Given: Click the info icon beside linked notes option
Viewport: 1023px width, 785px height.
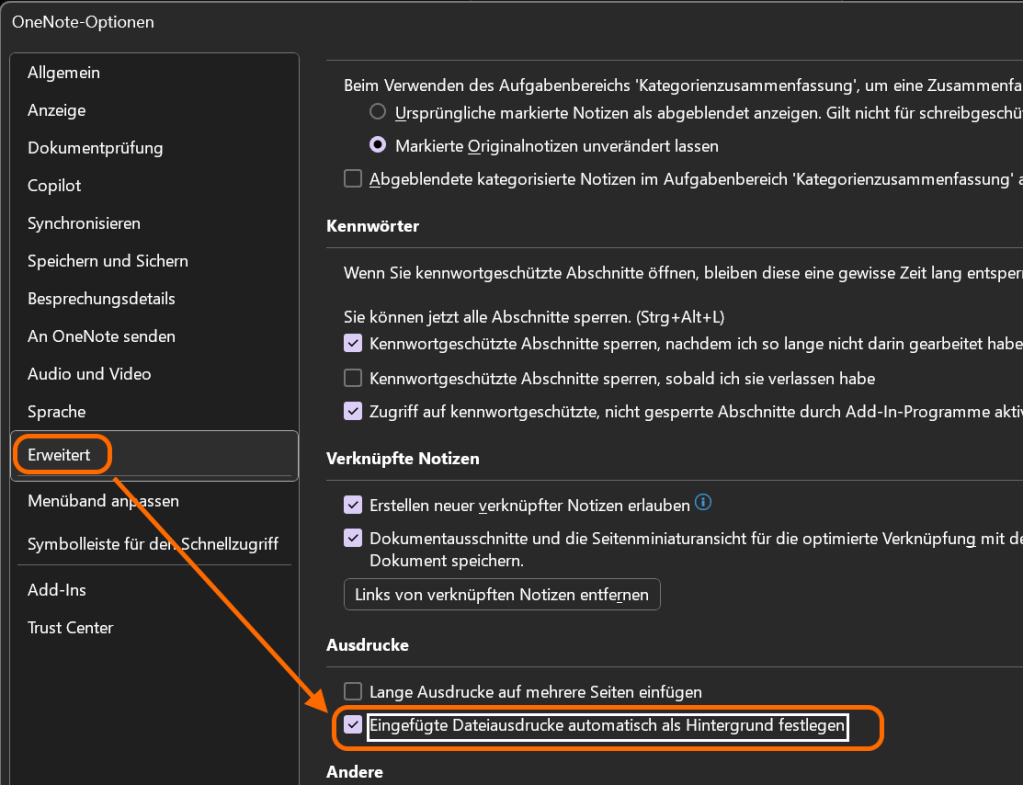Looking at the screenshot, I should click(703, 502).
